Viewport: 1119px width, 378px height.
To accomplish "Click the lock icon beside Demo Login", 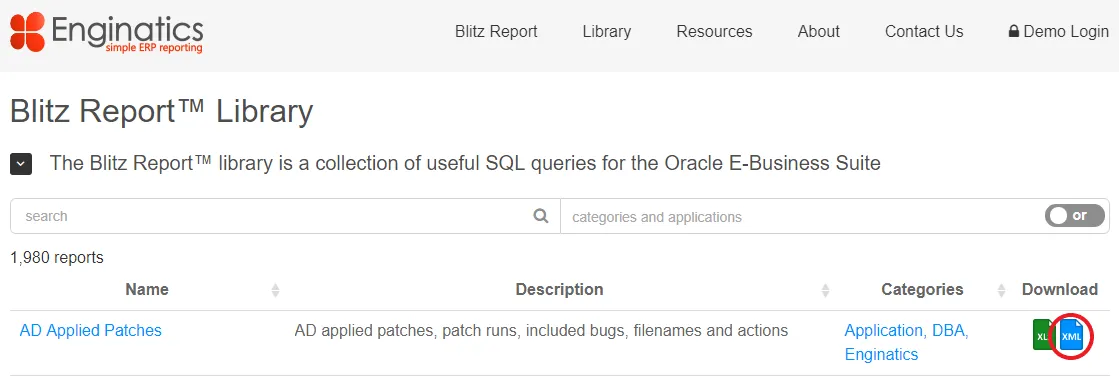I will point(1013,31).
